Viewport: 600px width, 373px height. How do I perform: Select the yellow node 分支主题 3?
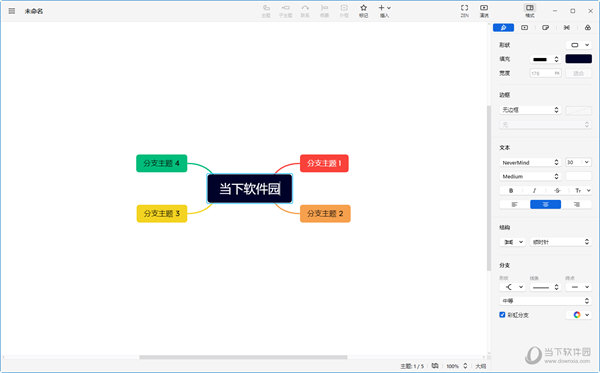(x=162, y=213)
